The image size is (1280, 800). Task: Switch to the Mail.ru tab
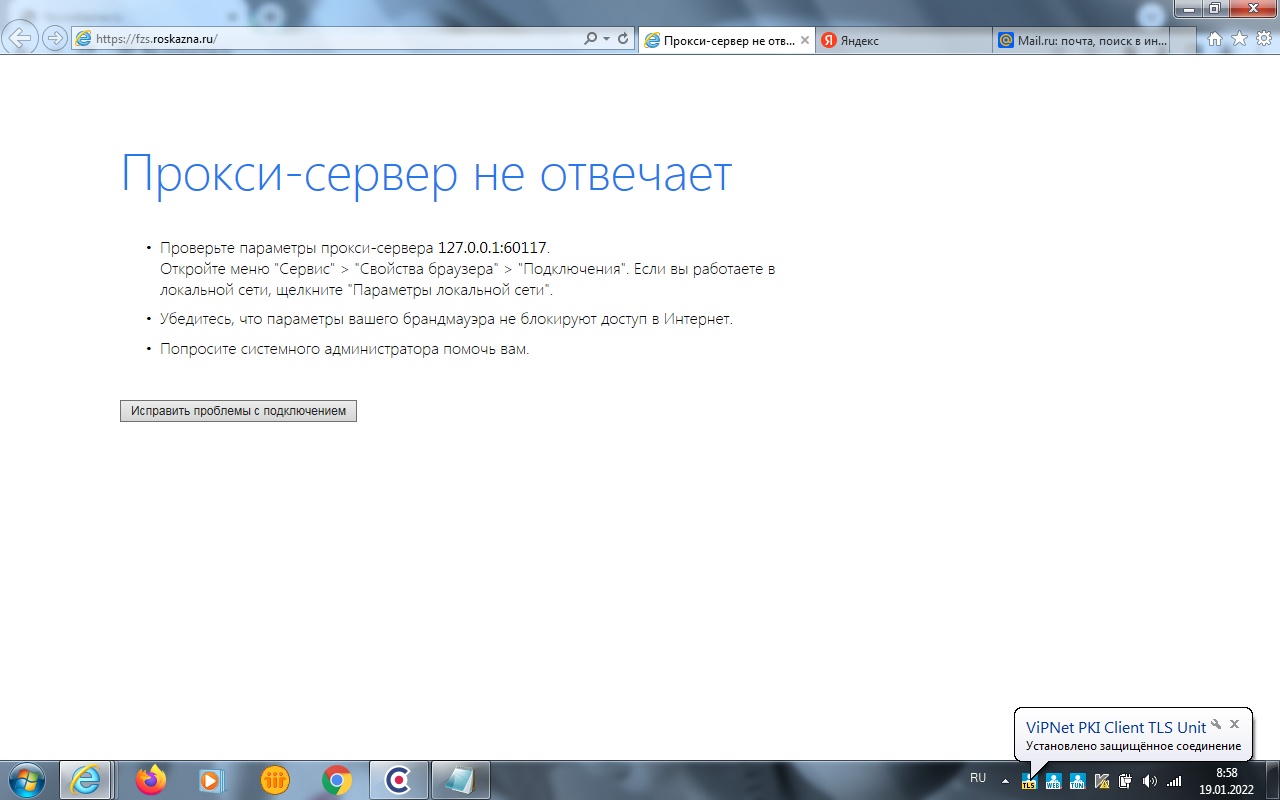pos(1081,40)
